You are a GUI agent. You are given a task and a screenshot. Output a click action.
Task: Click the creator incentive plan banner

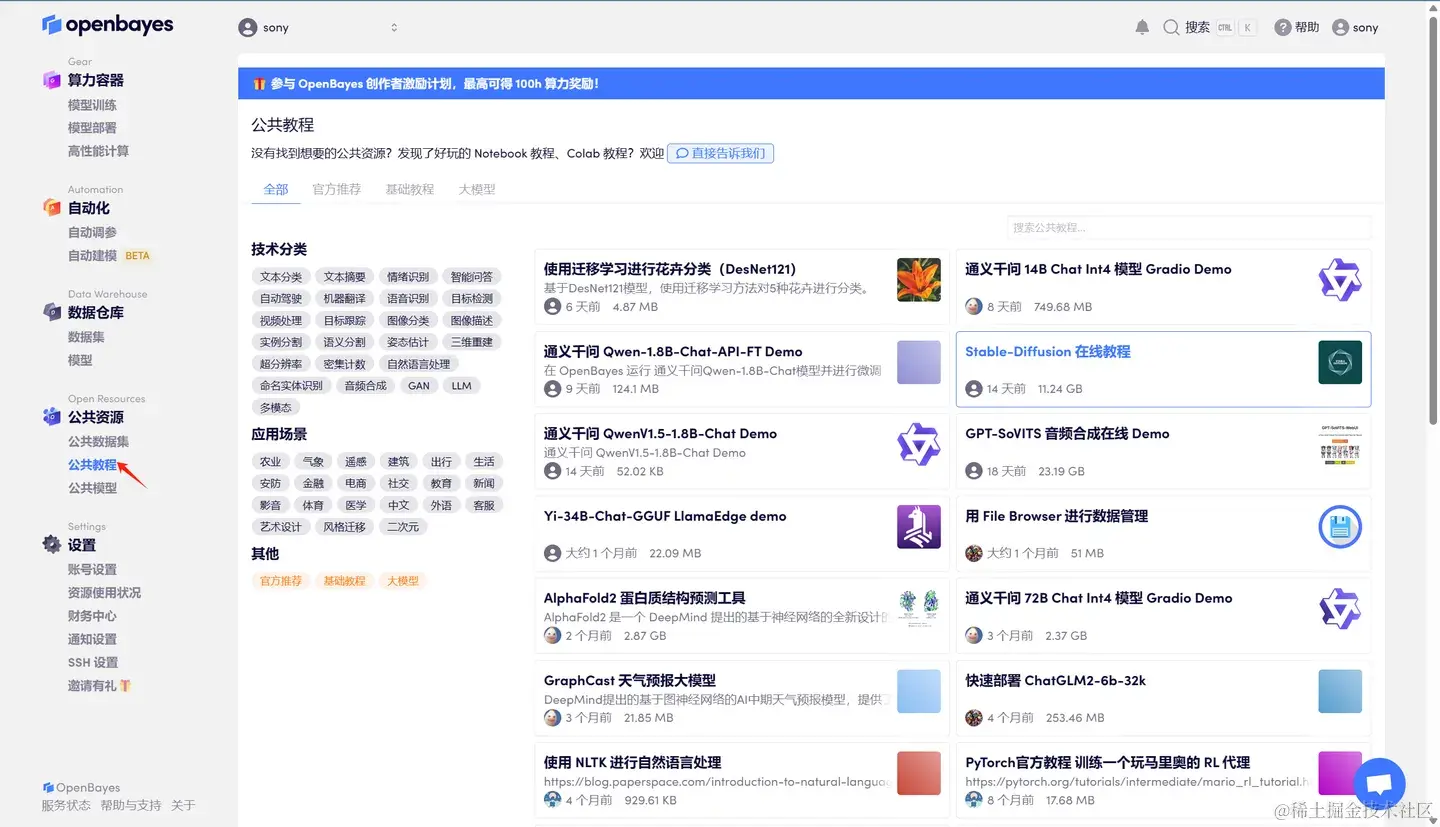pyautogui.click(x=811, y=83)
